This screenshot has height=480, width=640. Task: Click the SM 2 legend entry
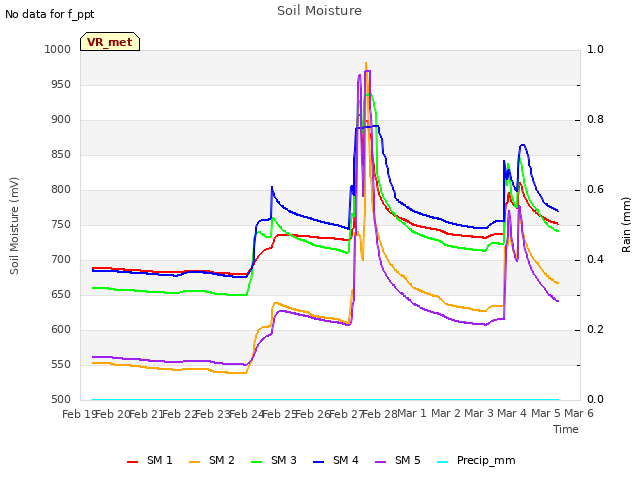[x=212, y=460]
